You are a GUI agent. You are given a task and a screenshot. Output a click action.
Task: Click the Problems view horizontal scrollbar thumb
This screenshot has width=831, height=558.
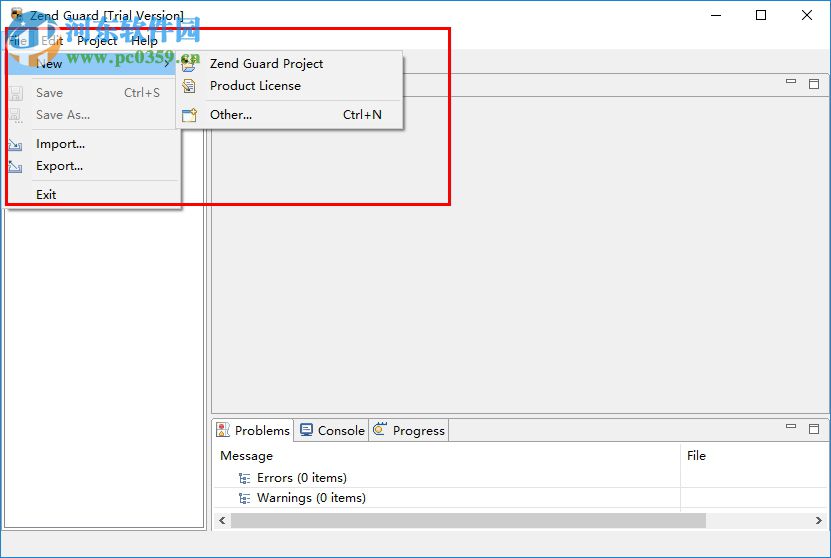click(x=468, y=520)
